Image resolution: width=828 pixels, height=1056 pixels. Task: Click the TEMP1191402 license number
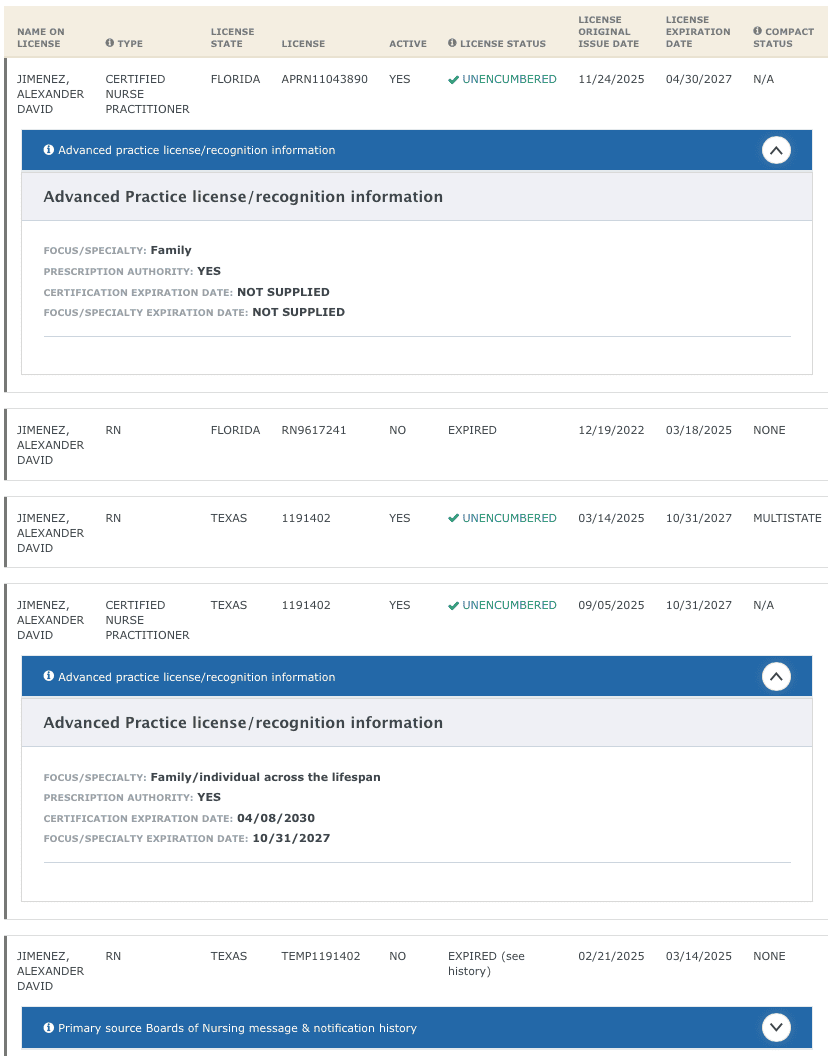click(x=322, y=956)
